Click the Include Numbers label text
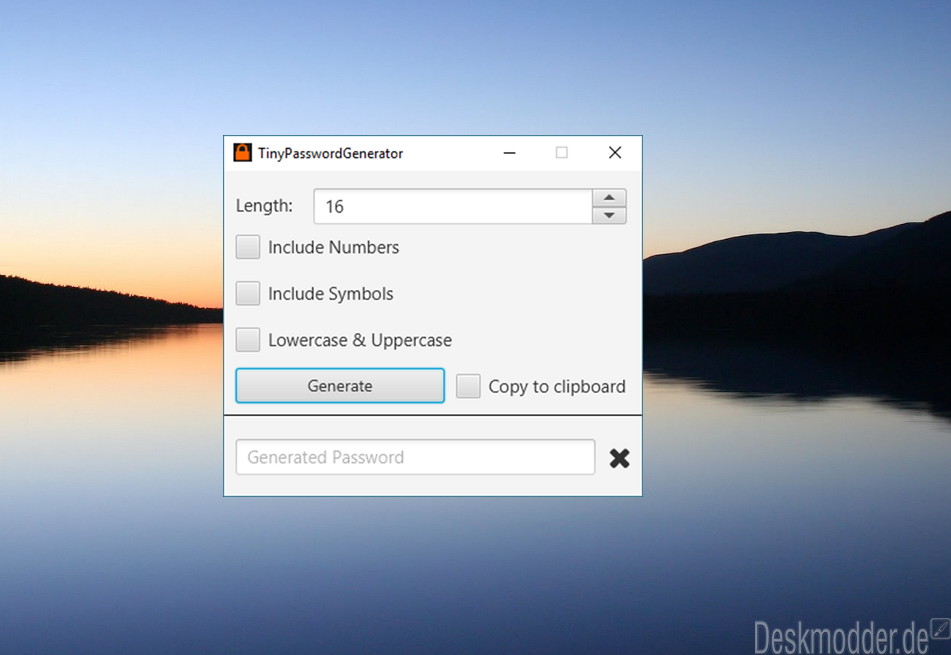Screen dimensions: 951x655 click(334, 247)
